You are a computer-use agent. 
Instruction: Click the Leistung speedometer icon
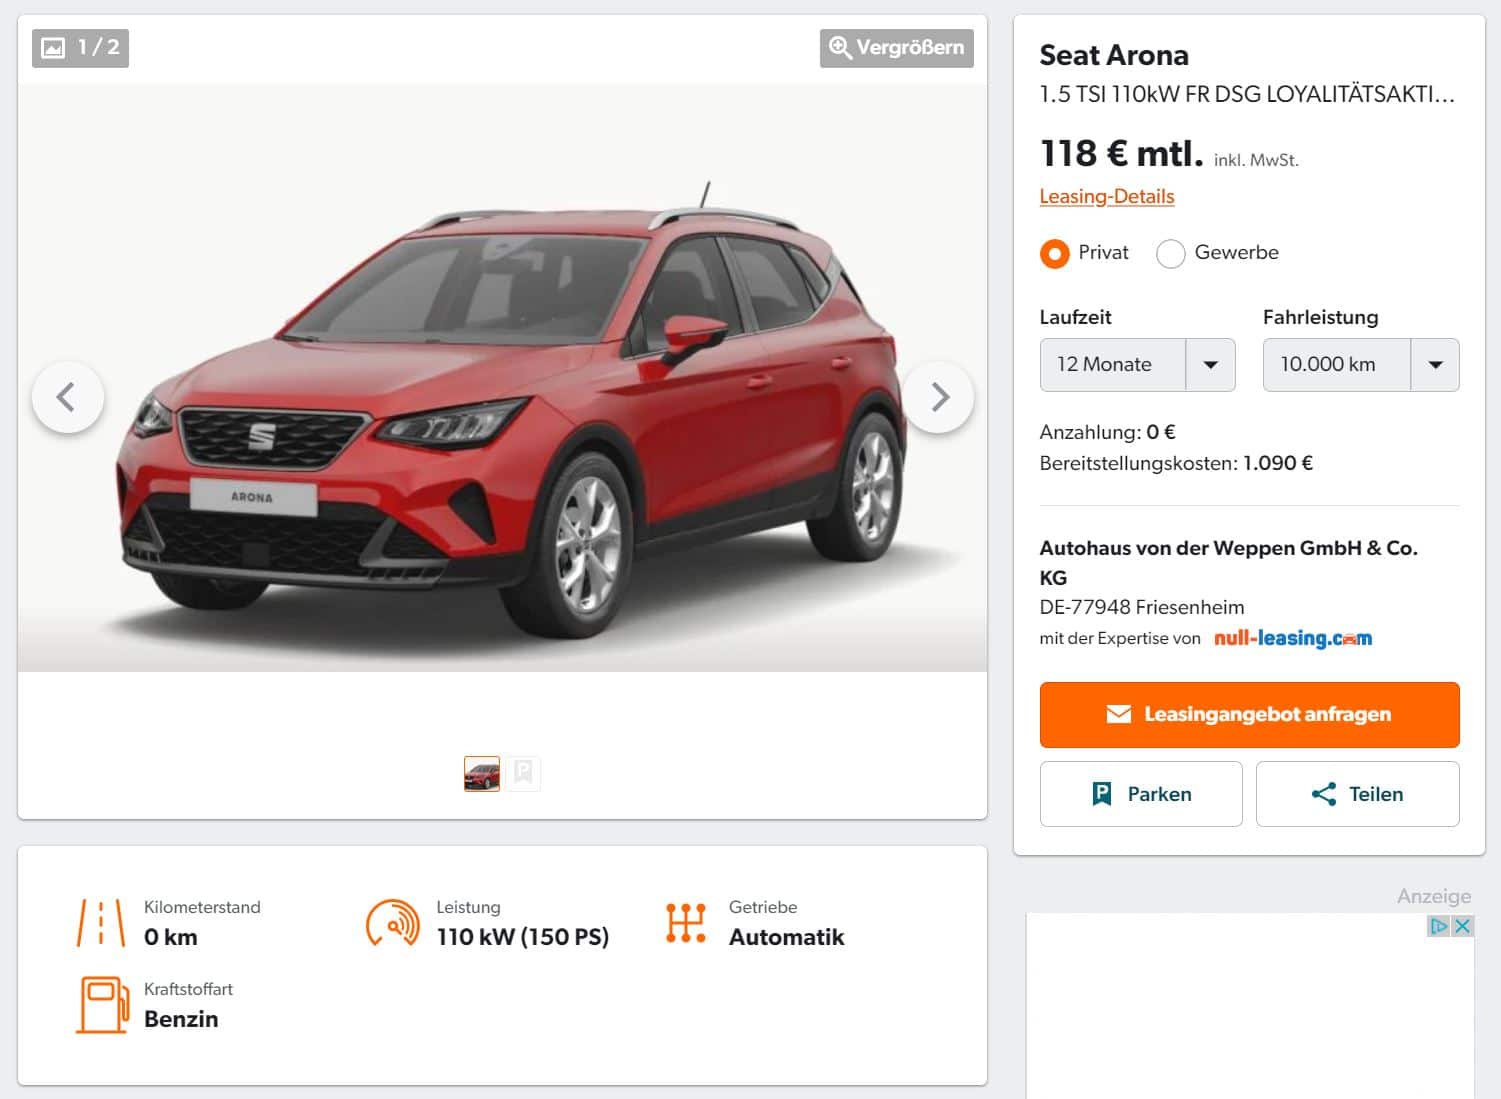point(393,922)
